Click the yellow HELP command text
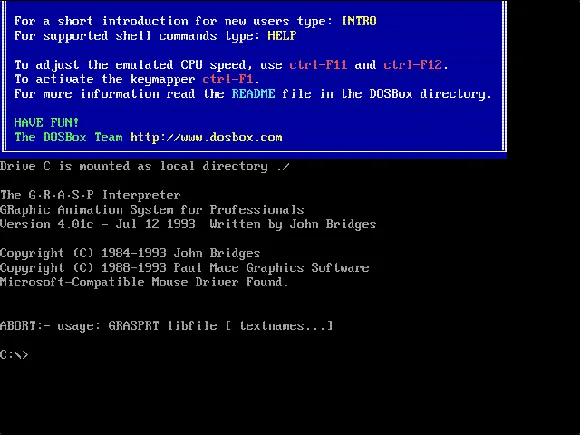 tap(281, 36)
